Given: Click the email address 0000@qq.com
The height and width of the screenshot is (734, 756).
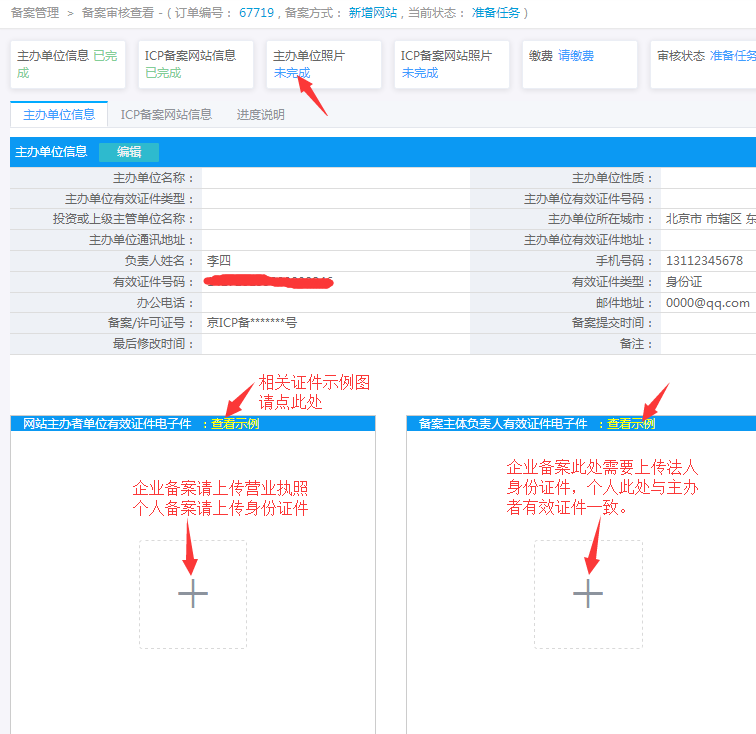Looking at the screenshot, I should pyautogui.click(x=707, y=303).
